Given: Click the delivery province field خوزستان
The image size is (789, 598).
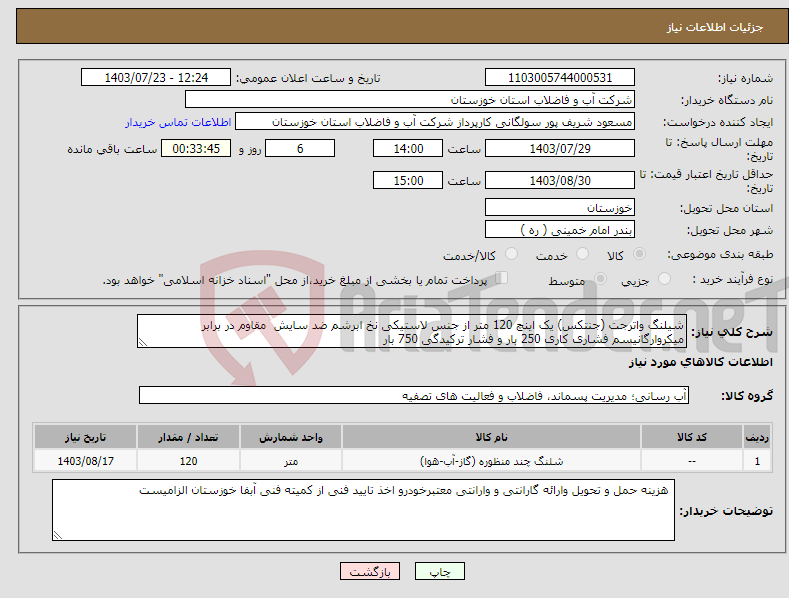Looking at the screenshot, I should [560, 207].
